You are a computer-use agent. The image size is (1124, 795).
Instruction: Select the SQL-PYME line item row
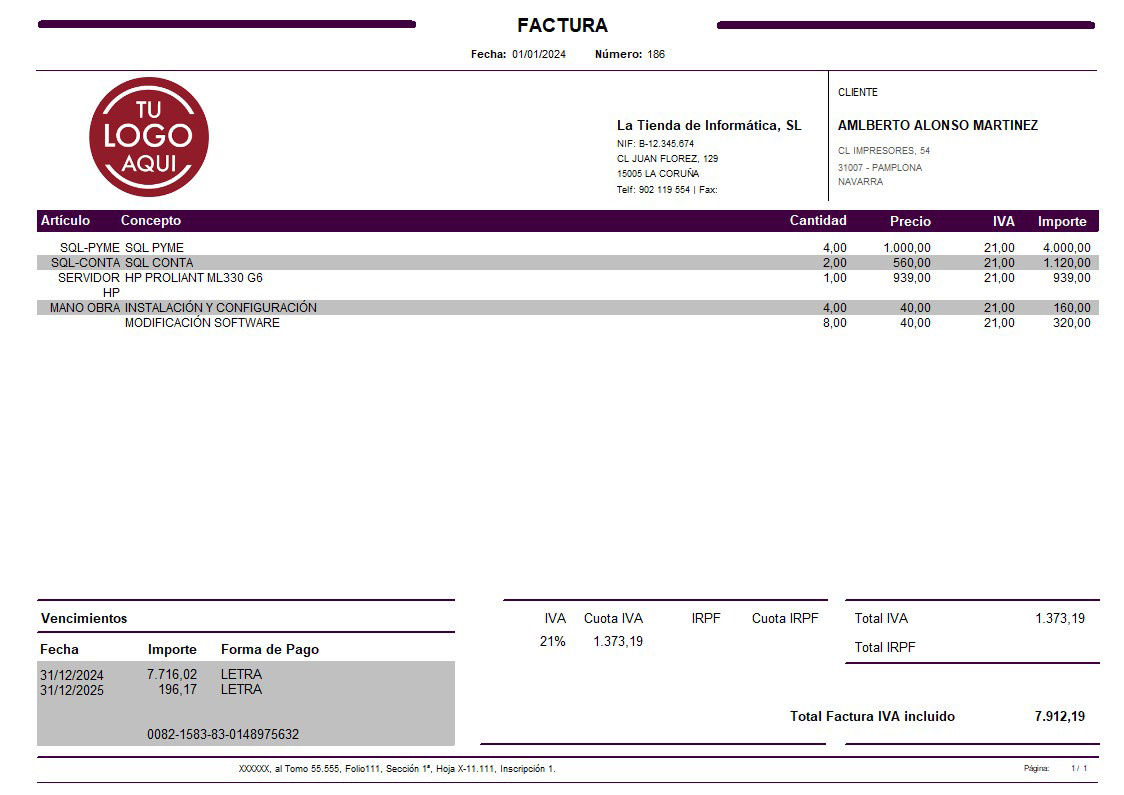pos(400,247)
